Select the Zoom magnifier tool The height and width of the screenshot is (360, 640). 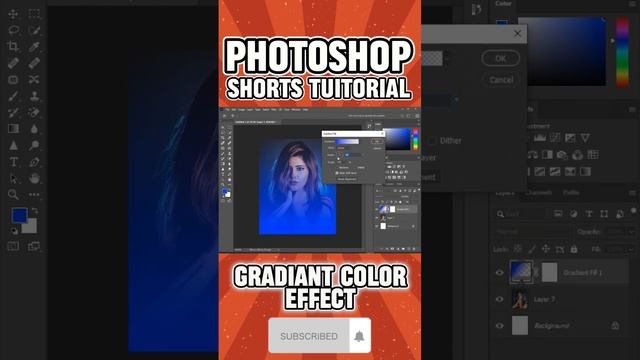pyautogui.click(x=13, y=195)
